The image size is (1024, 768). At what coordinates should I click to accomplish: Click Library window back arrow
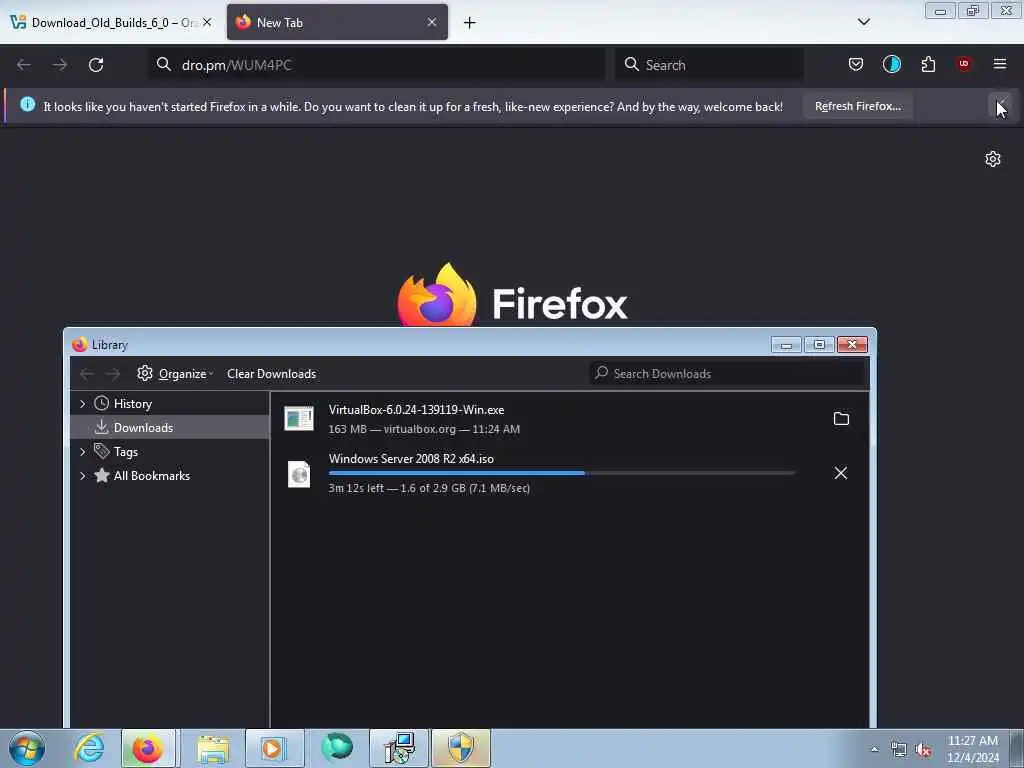86,374
